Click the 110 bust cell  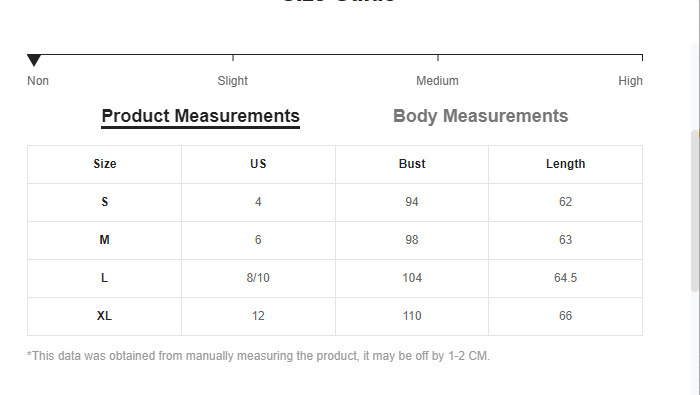tap(412, 316)
